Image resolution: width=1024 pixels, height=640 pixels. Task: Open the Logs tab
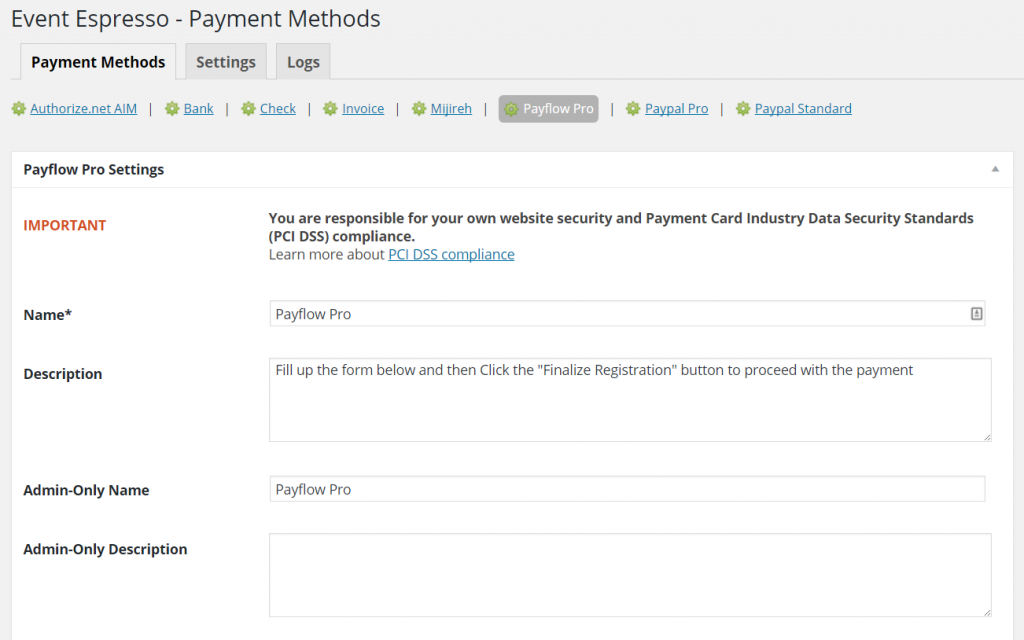click(x=303, y=62)
